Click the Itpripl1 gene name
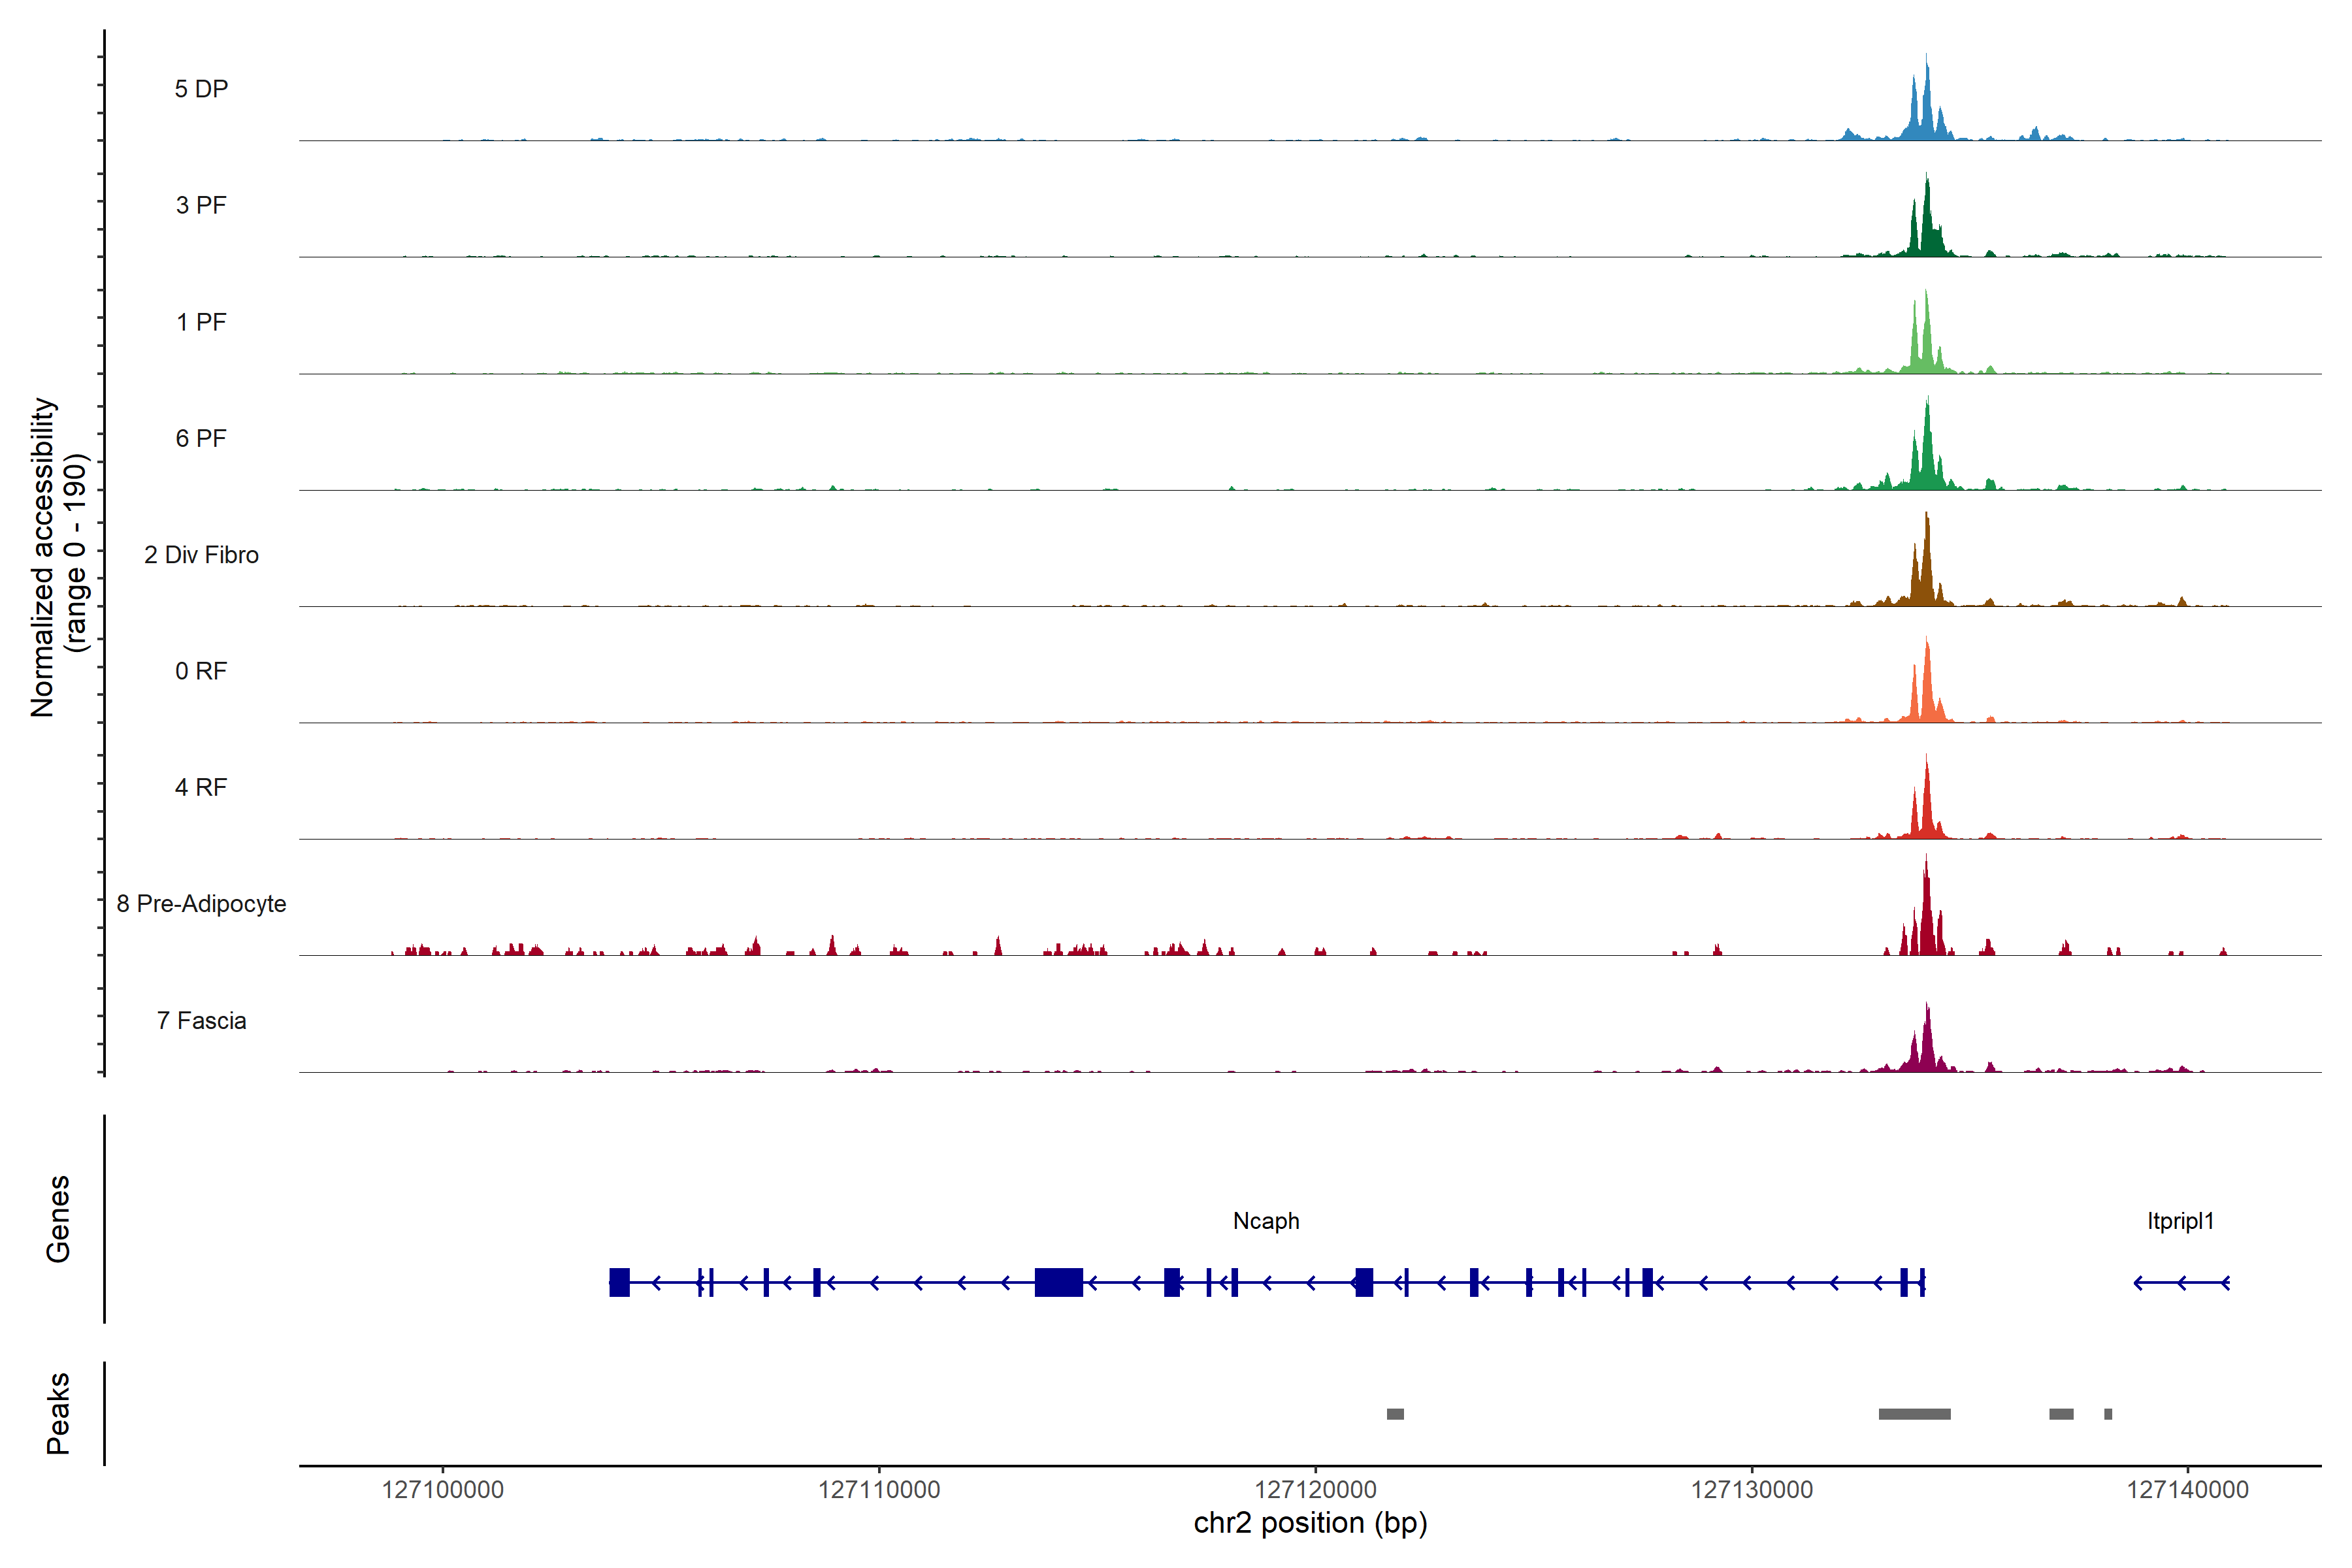2352x1568 pixels. coord(2180,1221)
